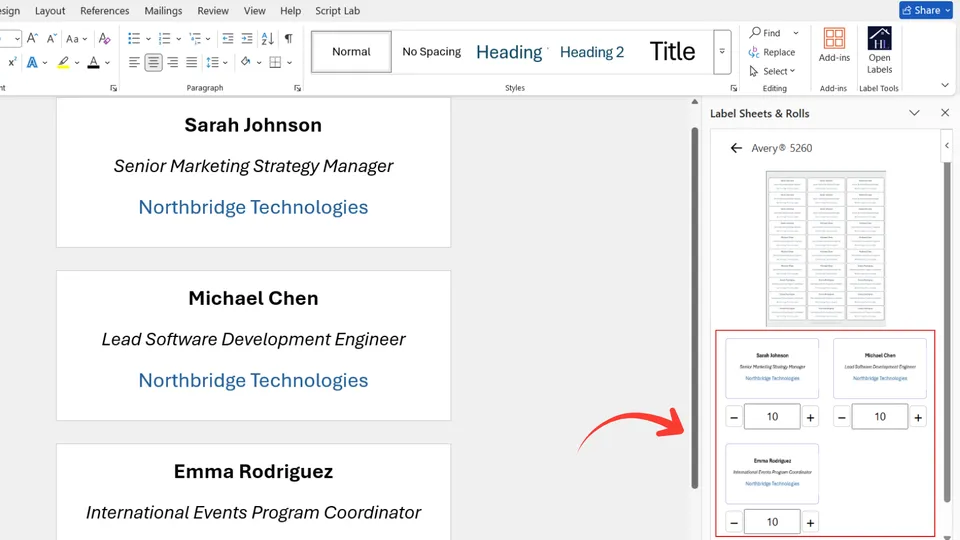Viewport: 960px width, 540px height.
Task: Click the Increase Indent icon
Action: (247, 38)
